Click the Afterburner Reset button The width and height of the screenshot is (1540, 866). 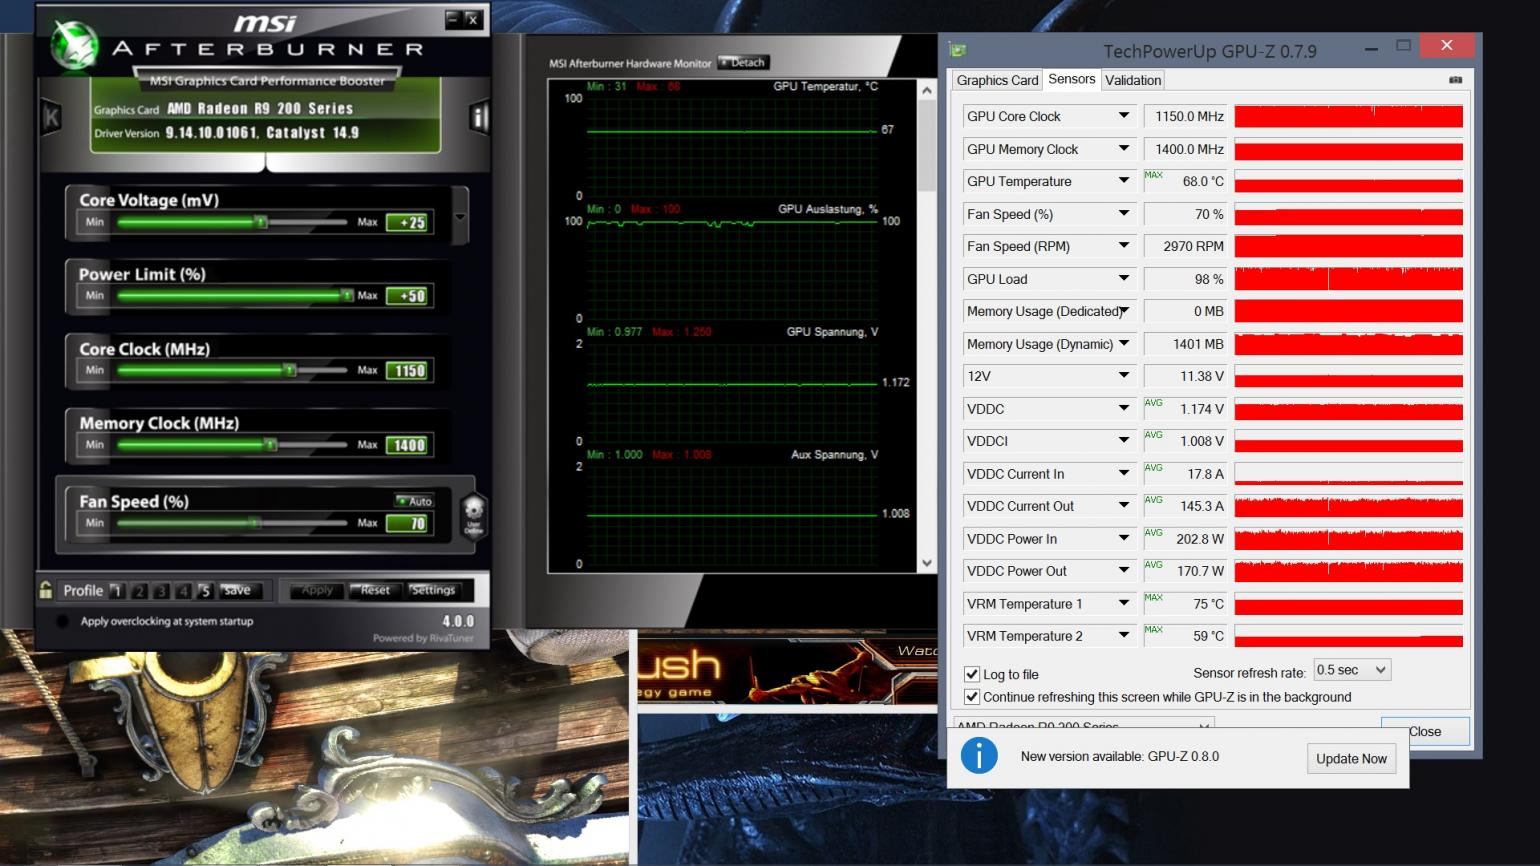click(375, 590)
